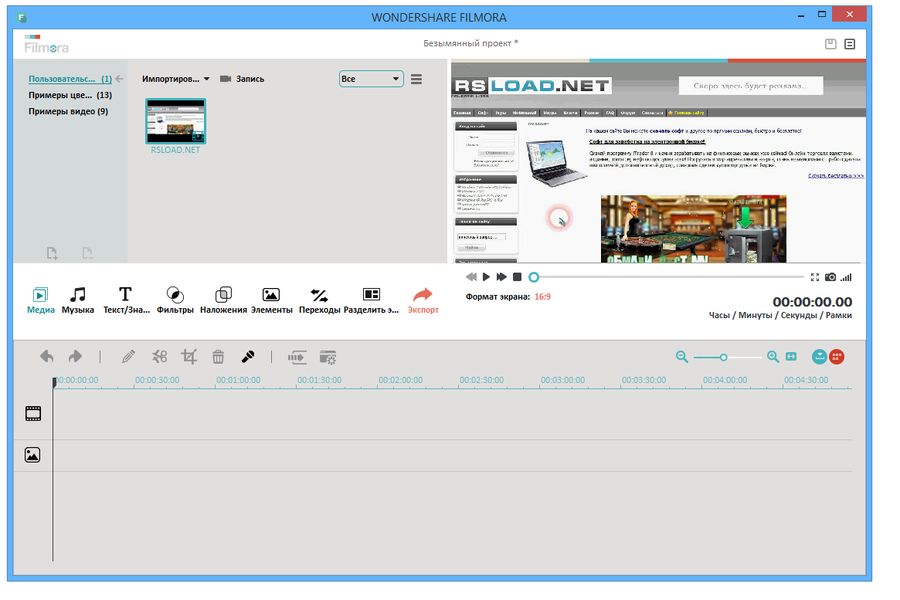Click the Filmora logo
900x600 pixels.
46,45
